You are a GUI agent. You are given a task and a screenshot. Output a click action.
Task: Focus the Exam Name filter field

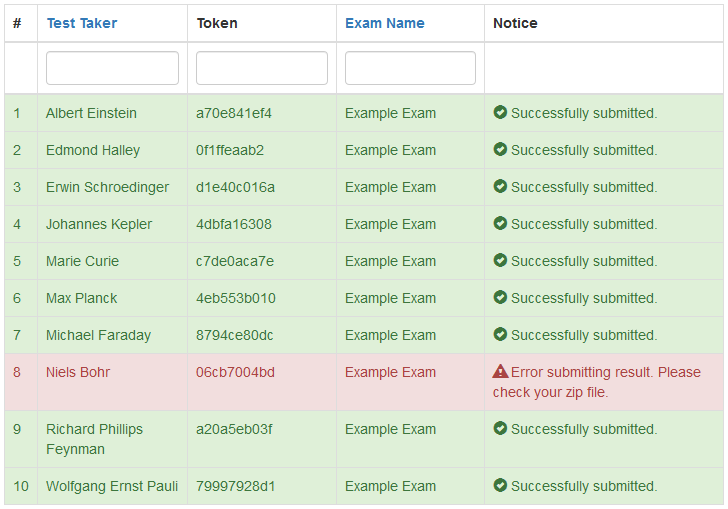[x=410, y=68]
